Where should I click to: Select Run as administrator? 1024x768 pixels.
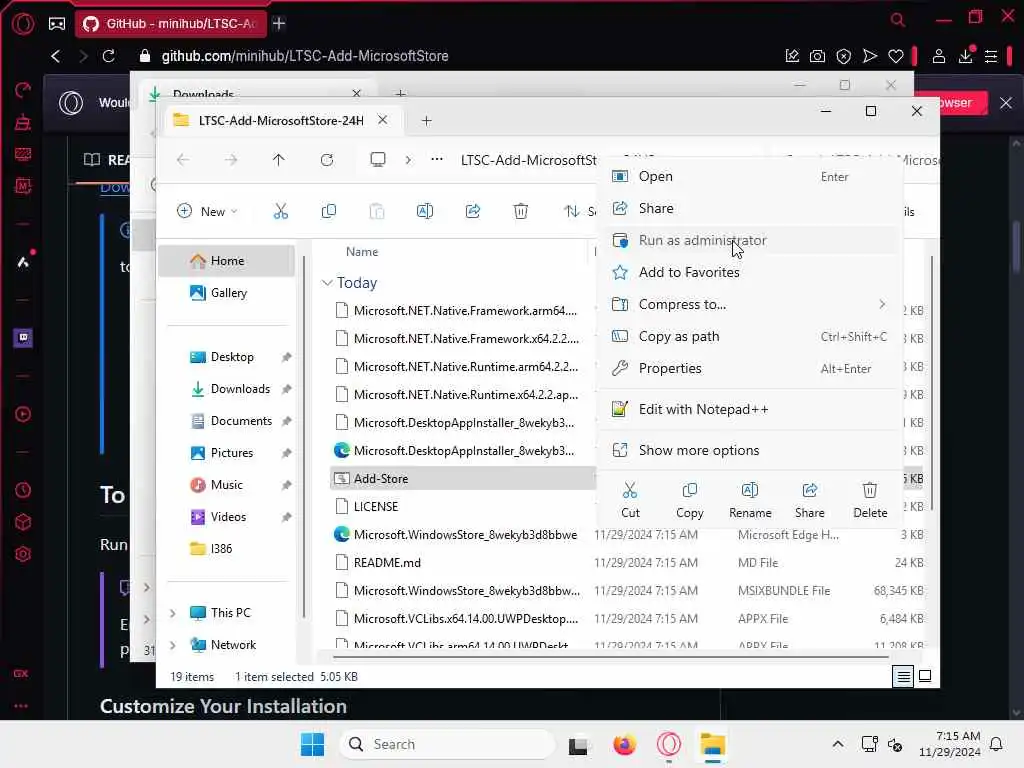750,240
